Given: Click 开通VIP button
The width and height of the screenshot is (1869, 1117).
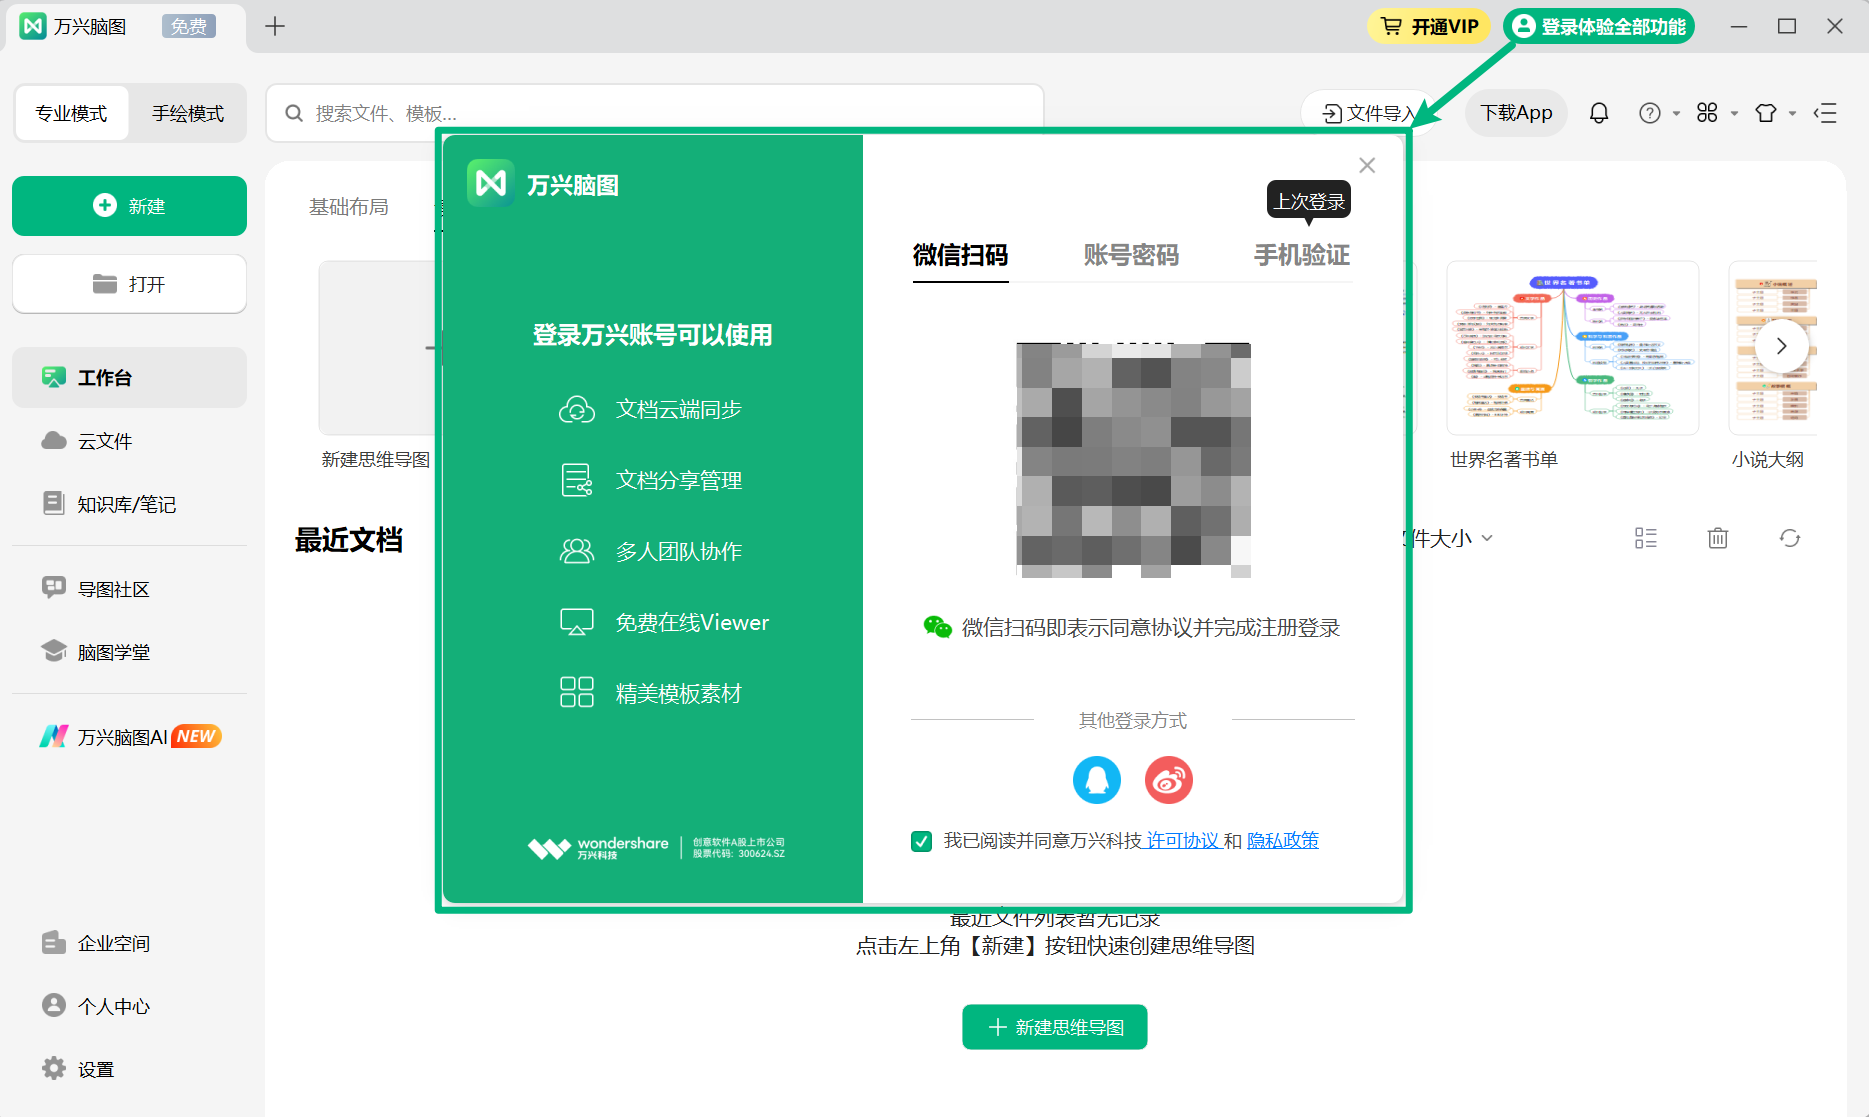Looking at the screenshot, I should [1429, 26].
